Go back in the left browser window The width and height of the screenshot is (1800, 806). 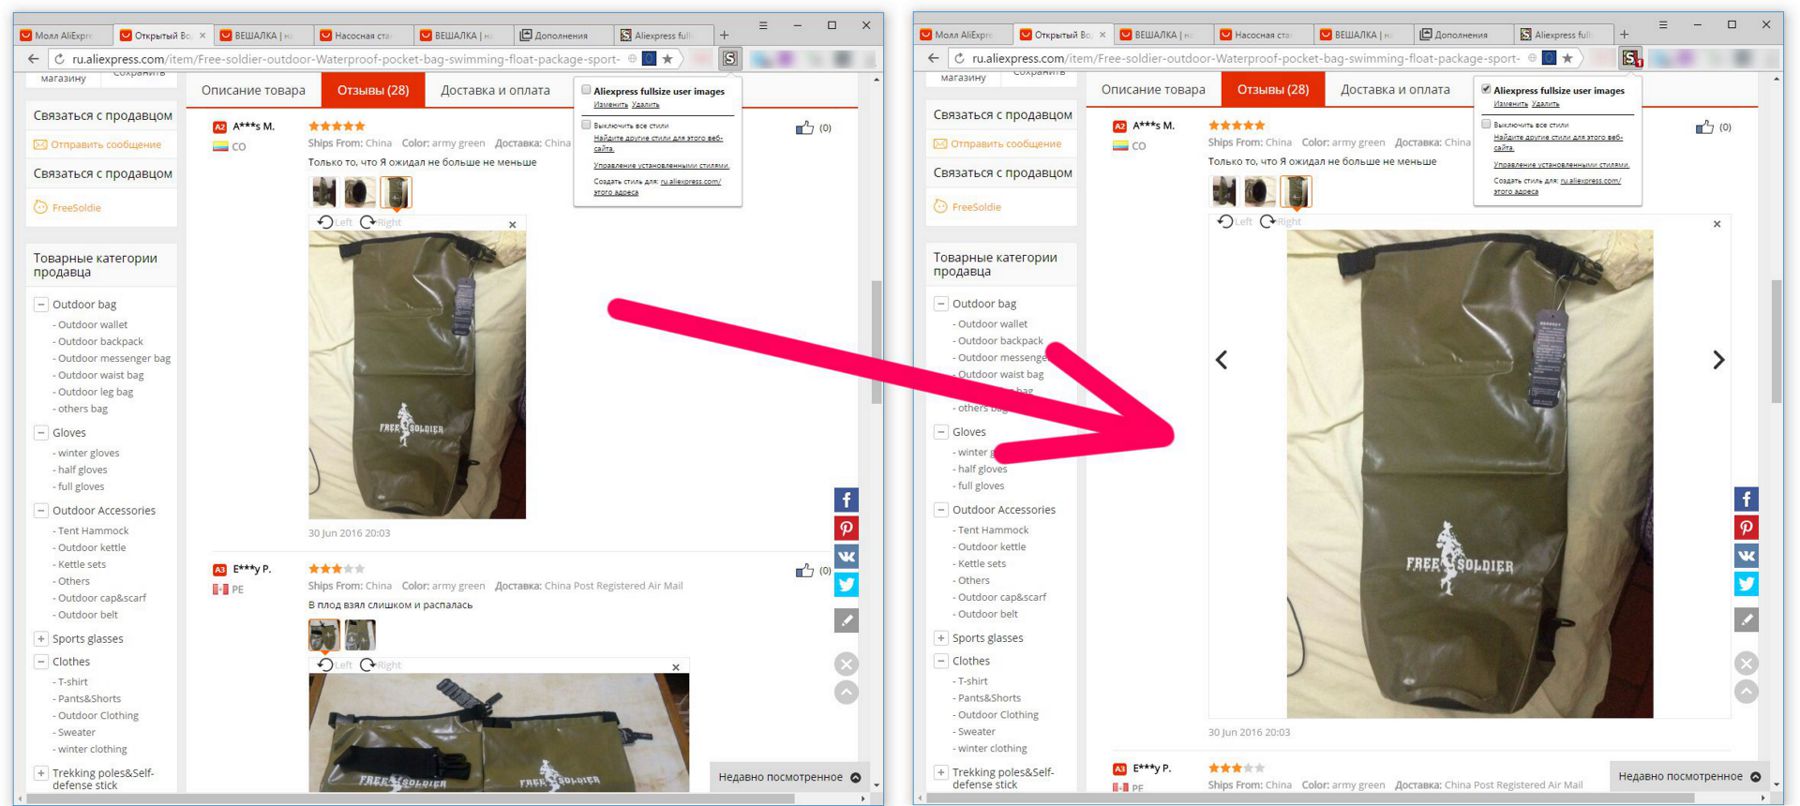tap(33, 59)
